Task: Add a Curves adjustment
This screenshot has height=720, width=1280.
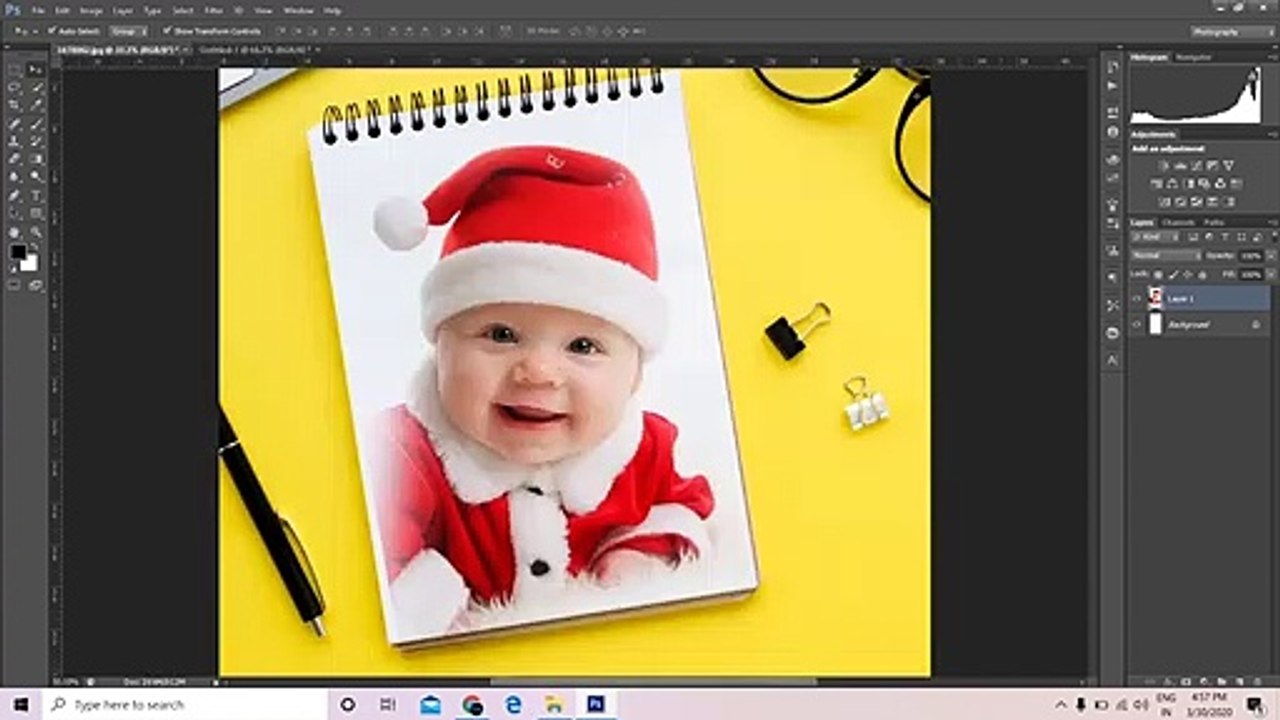Action: point(1196,166)
